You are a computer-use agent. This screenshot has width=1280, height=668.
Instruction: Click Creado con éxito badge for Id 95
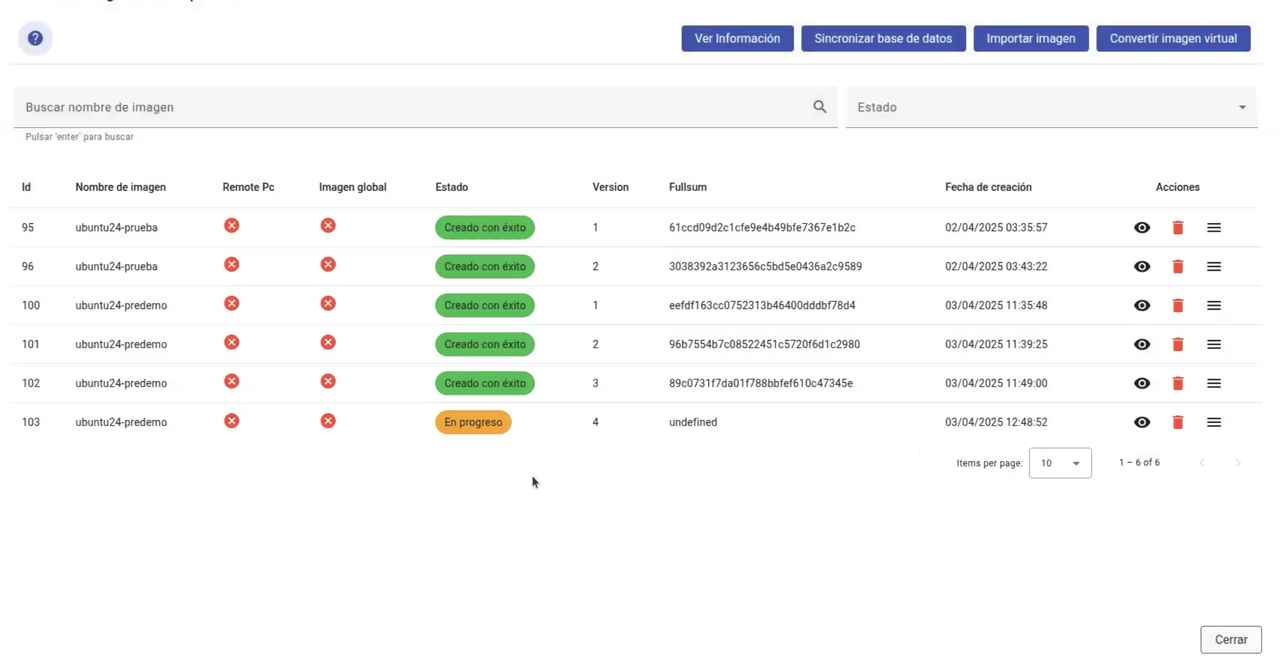[485, 228]
